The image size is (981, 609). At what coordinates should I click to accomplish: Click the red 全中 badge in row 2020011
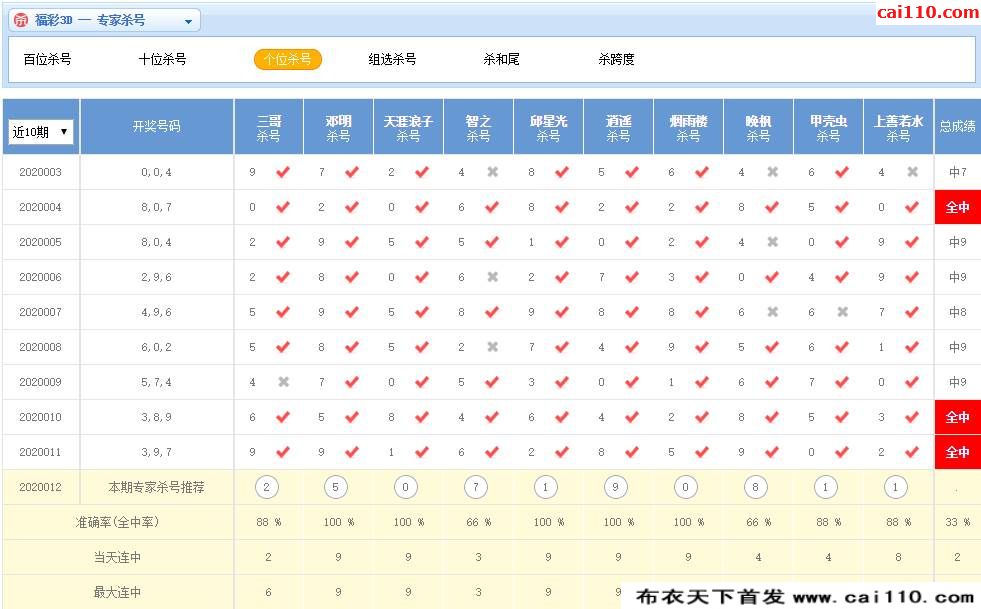pyautogui.click(x=958, y=453)
